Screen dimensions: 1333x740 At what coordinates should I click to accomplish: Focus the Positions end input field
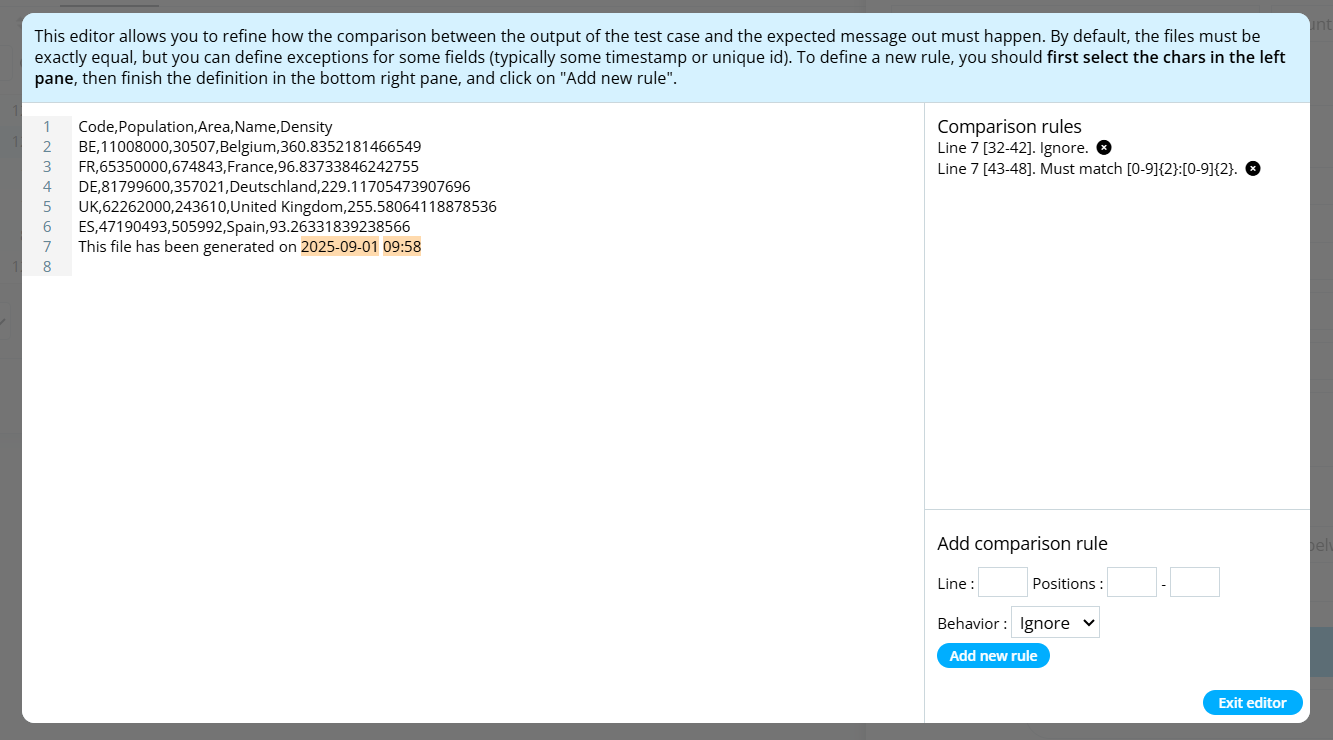coord(1195,582)
